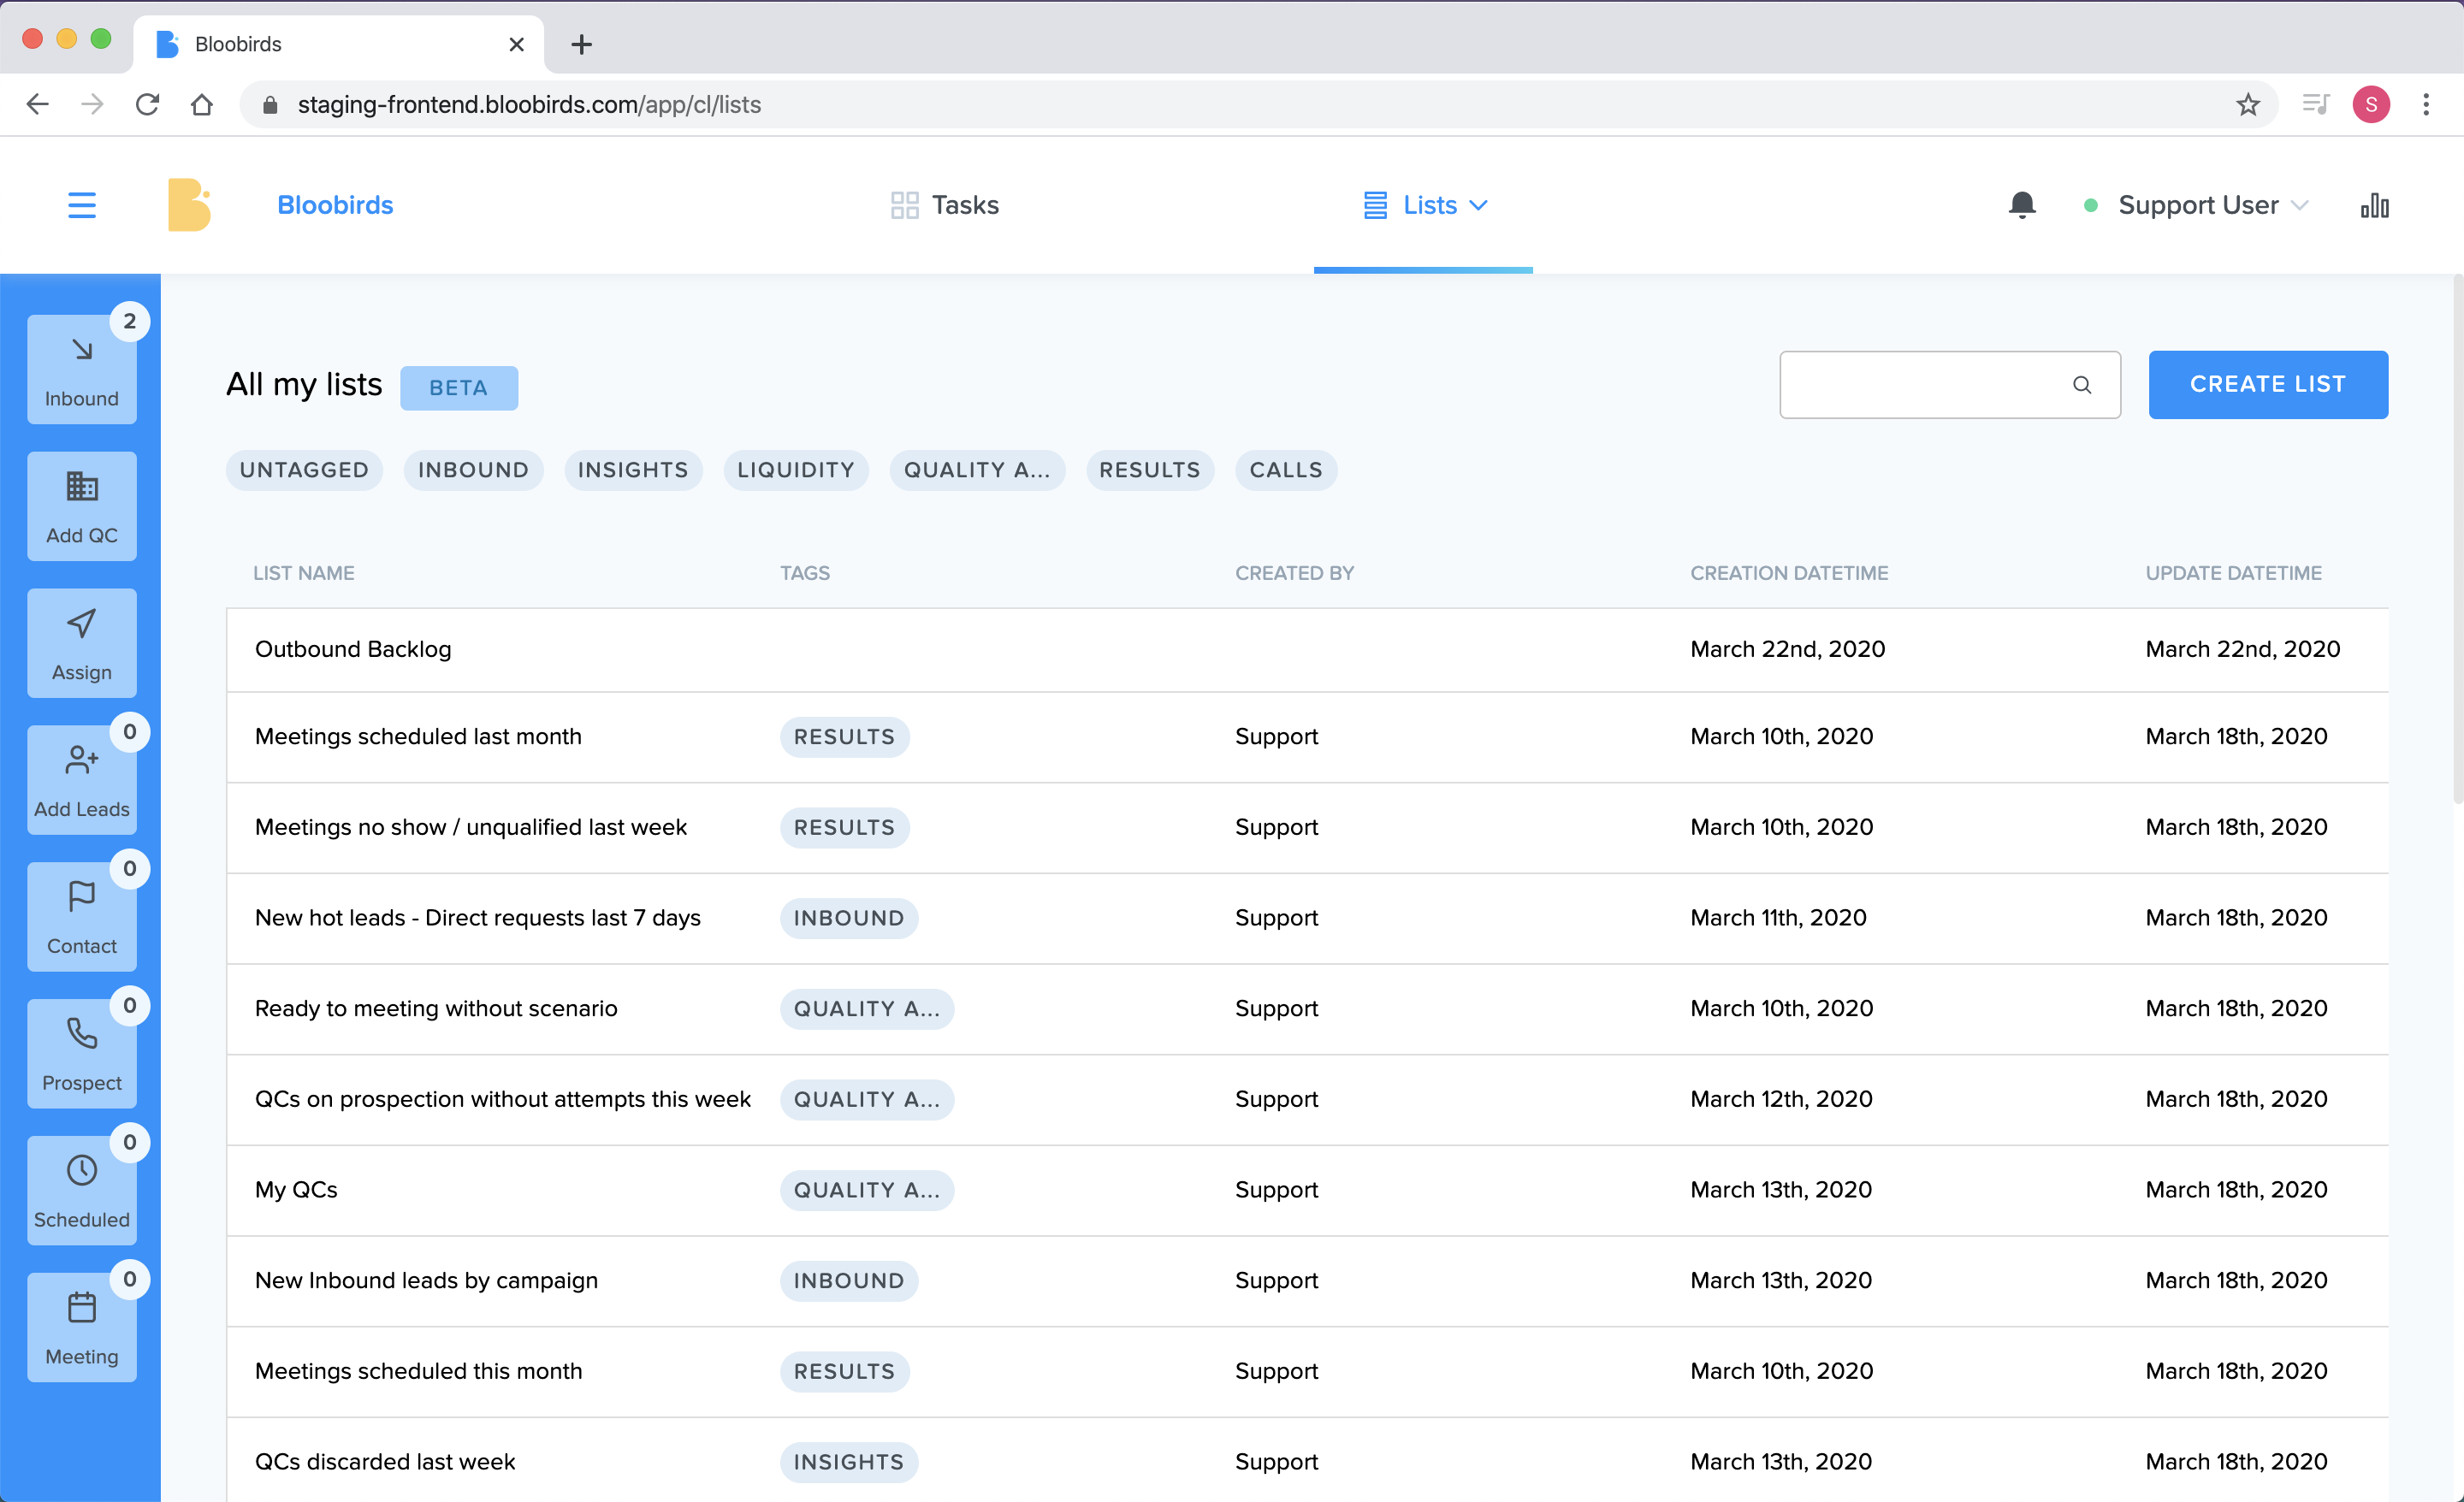Switch to the Tasks tab
Viewport: 2464px width, 1502px height.
tap(945, 205)
